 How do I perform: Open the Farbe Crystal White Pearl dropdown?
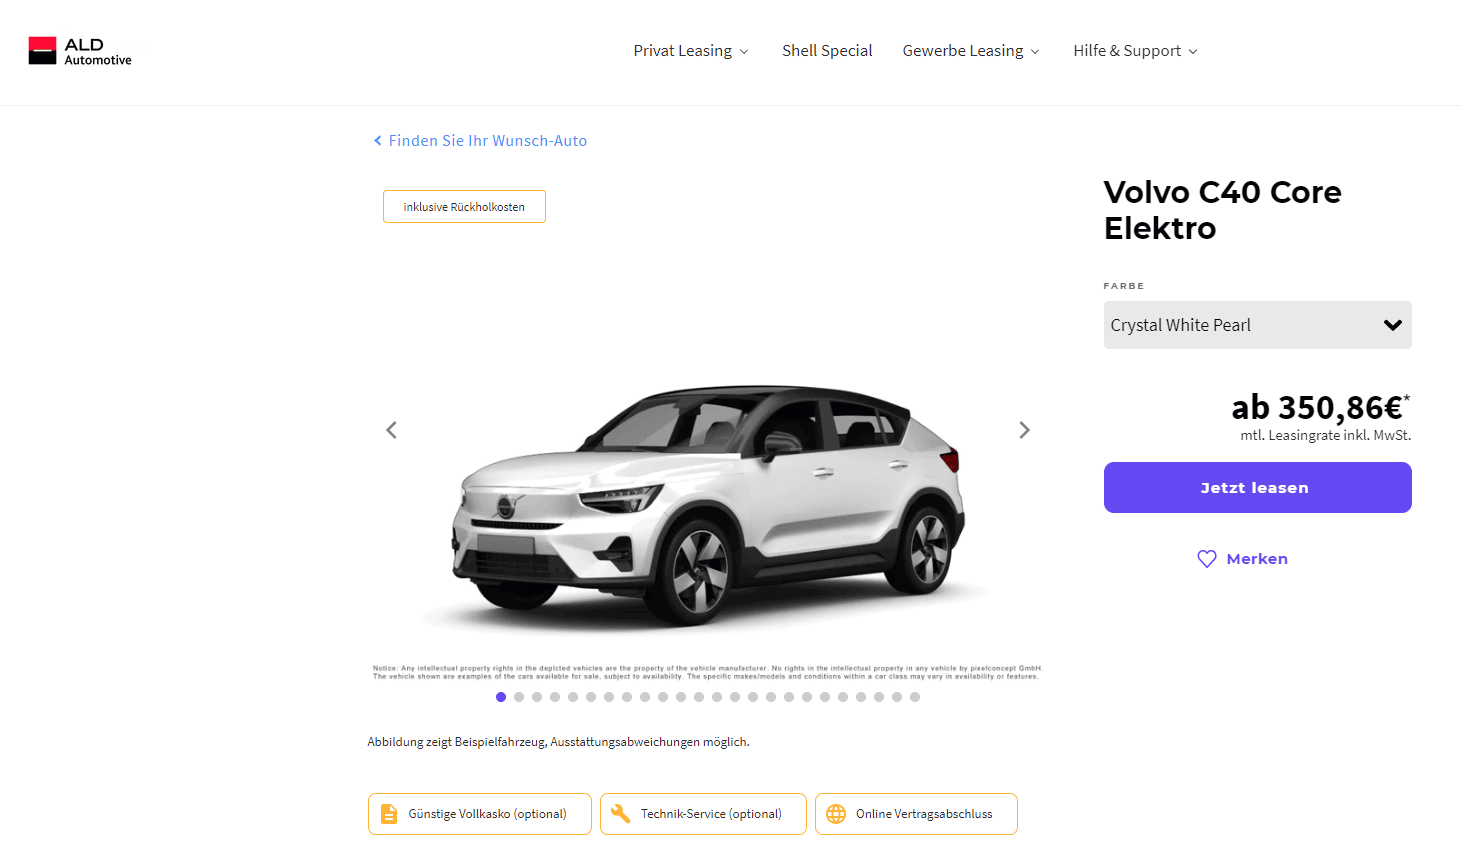click(1257, 325)
